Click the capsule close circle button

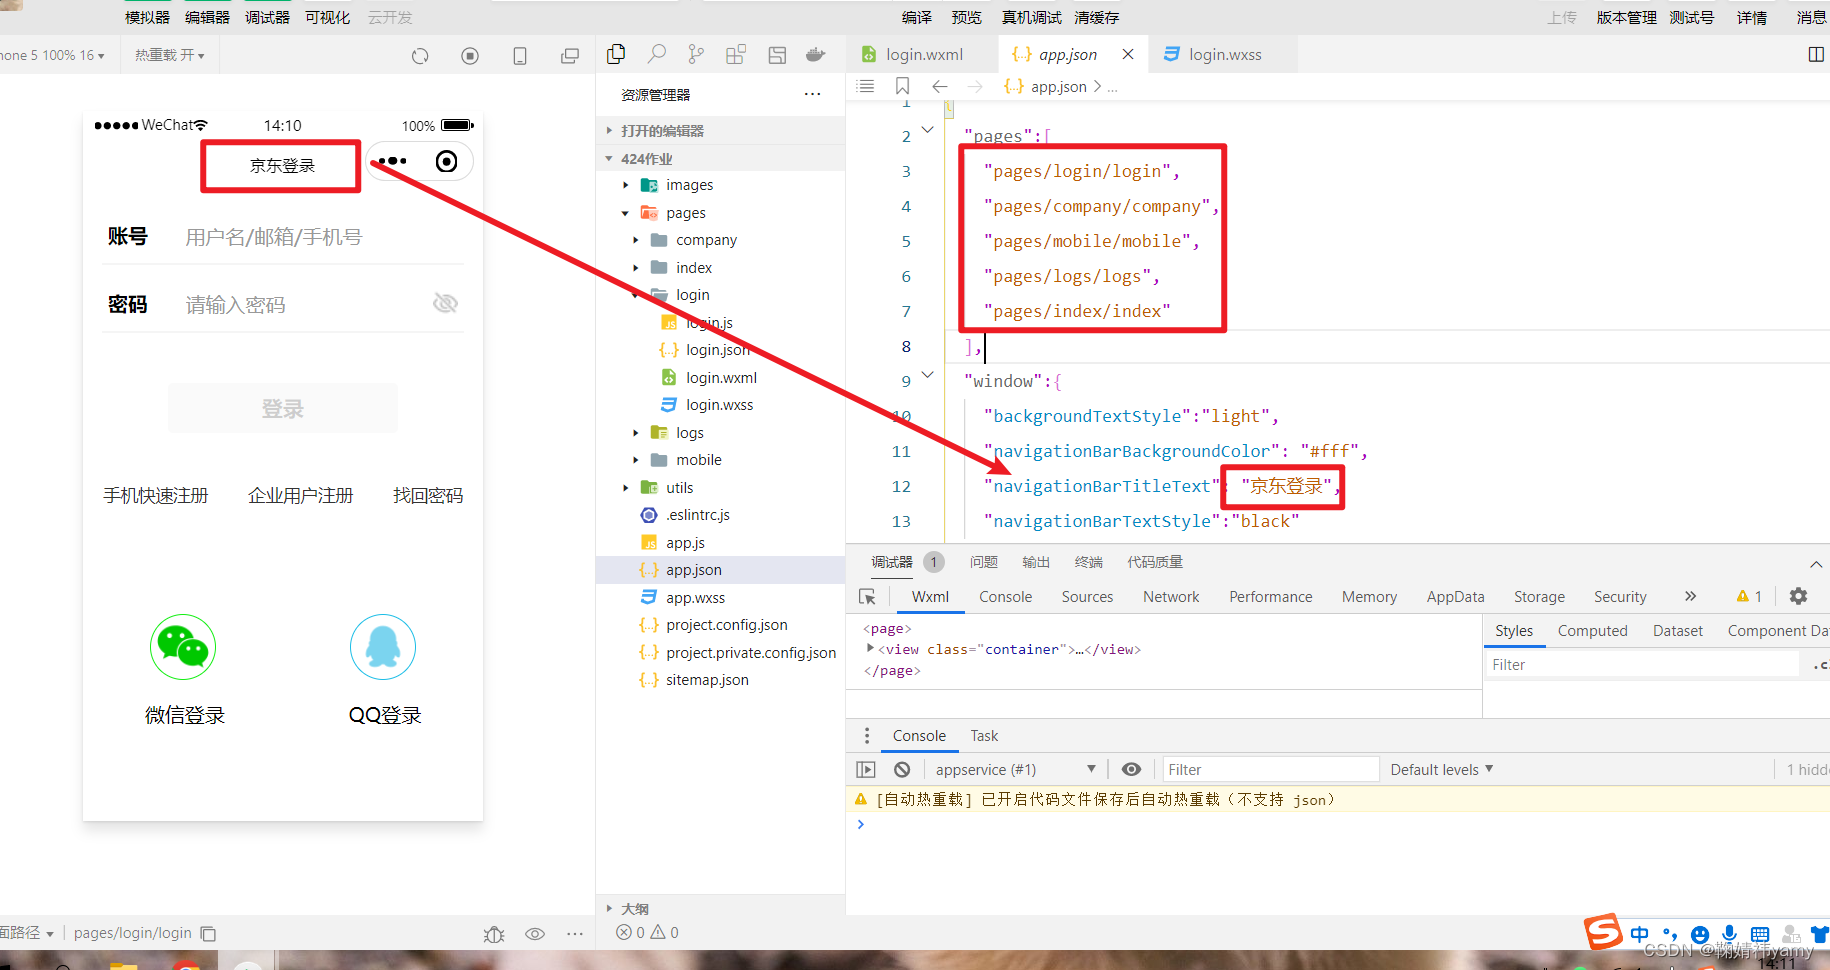pos(447,161)
